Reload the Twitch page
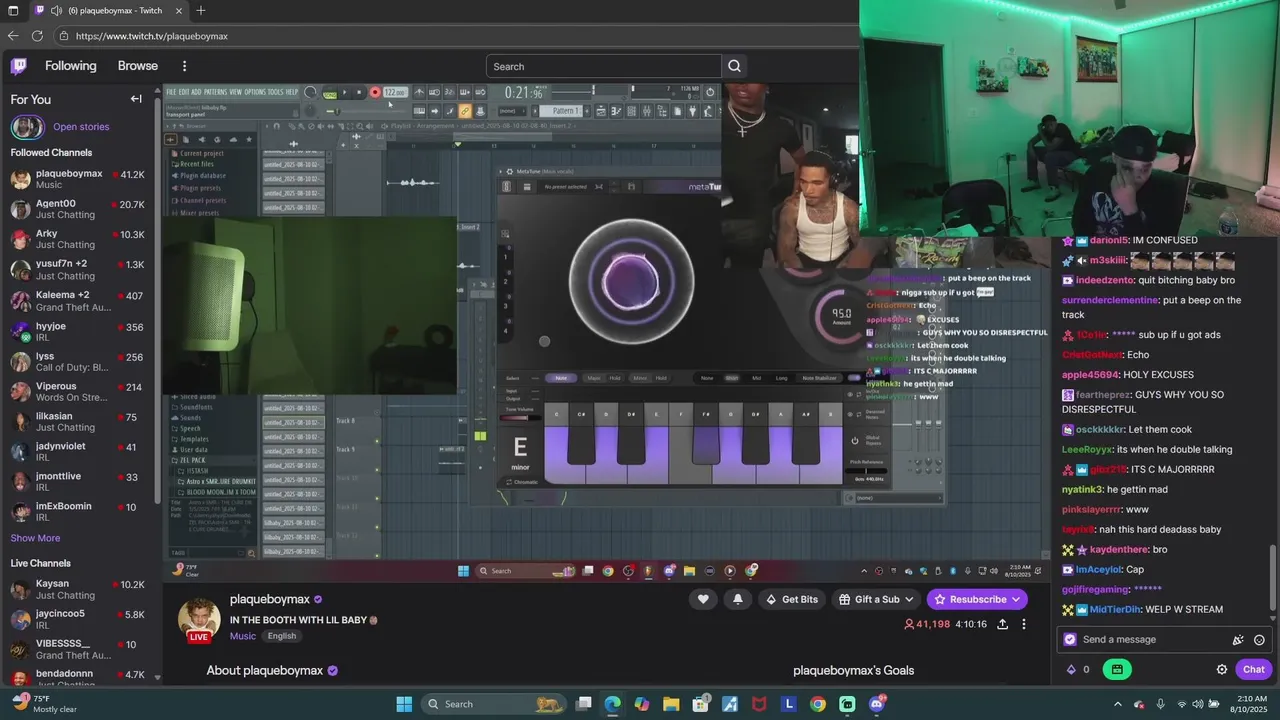This screenshot has width=1280, height=720. coord(37,36)
